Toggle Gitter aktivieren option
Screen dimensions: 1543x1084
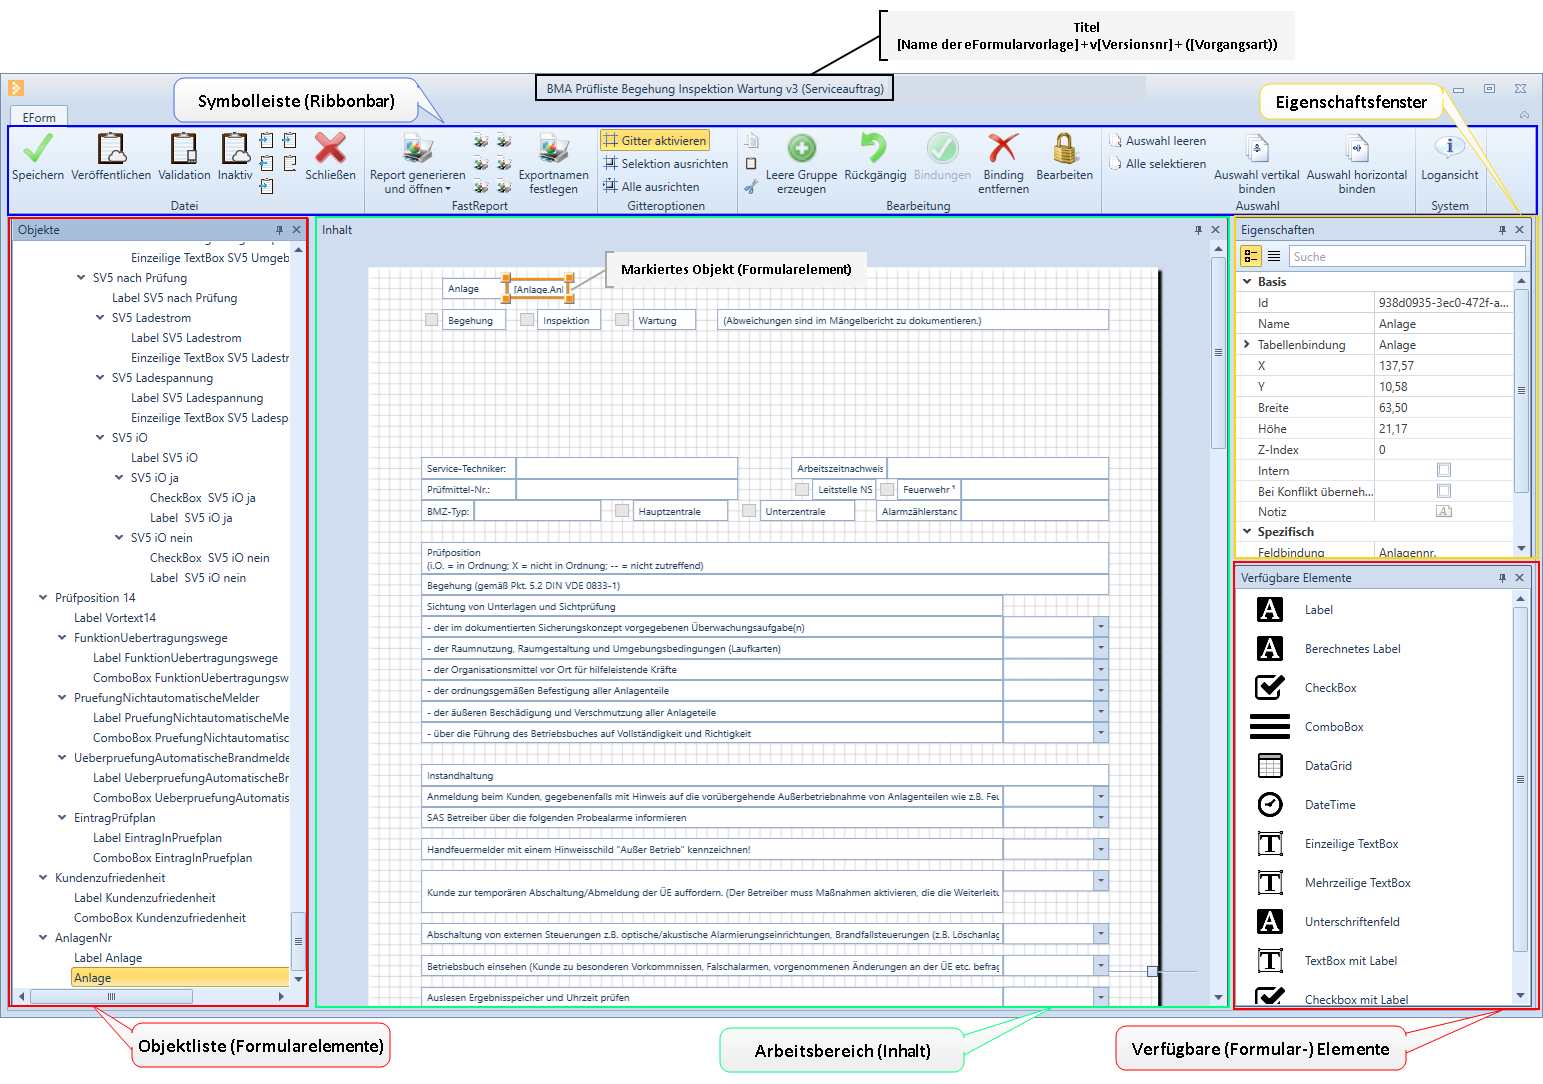(654, 141)
